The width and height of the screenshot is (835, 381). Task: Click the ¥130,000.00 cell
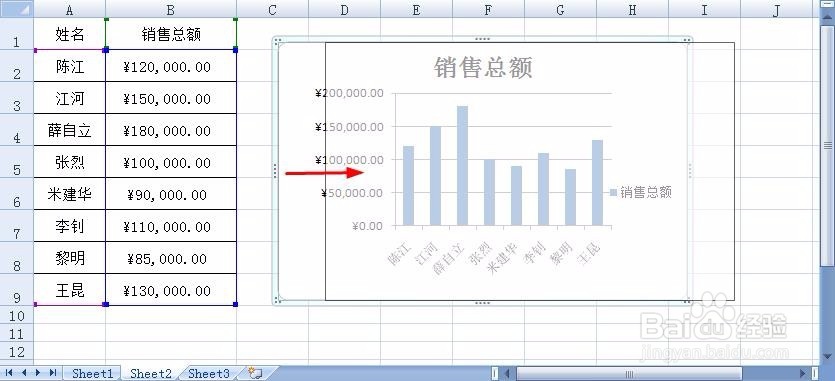coord(171,290)
